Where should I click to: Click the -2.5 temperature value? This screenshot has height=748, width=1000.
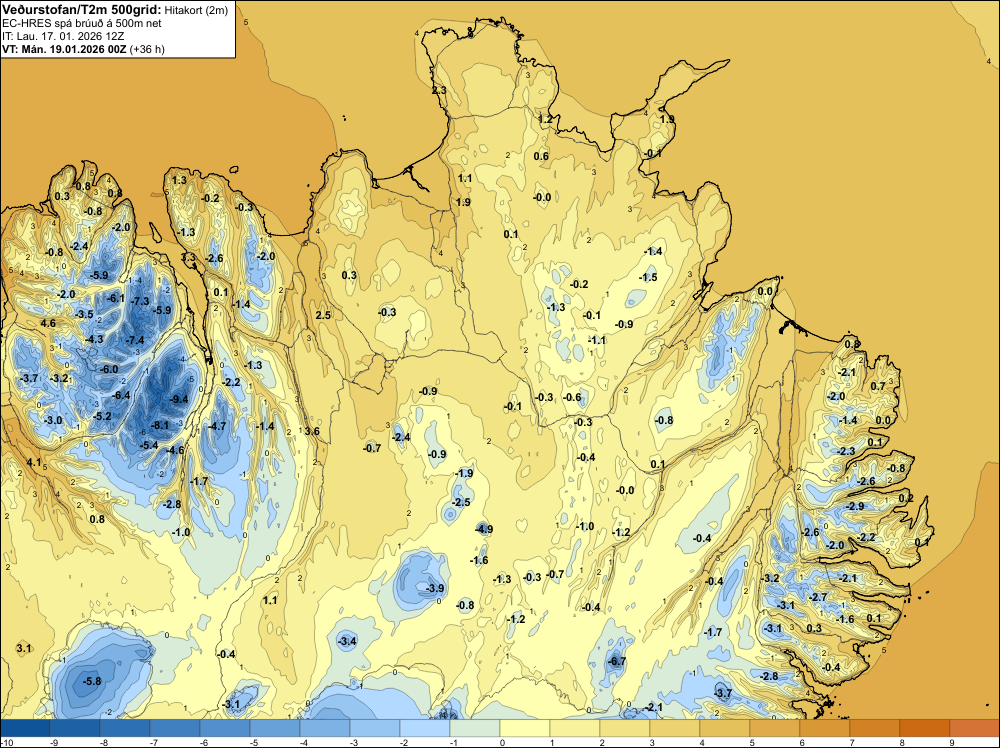(461, 502)
